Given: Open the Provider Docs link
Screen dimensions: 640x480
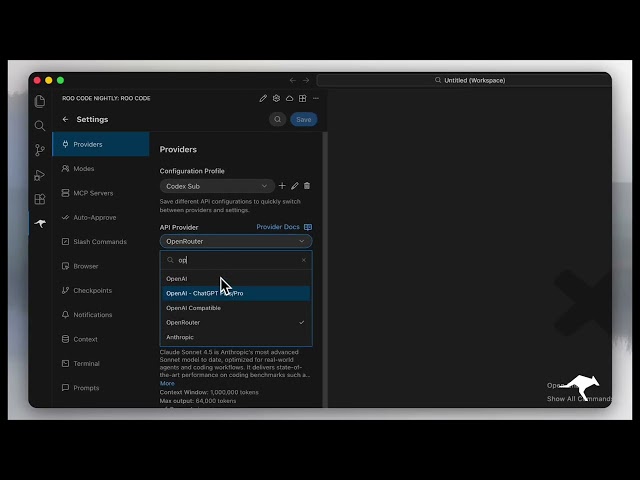Looking at the screenshot, I should pos(278,227).
